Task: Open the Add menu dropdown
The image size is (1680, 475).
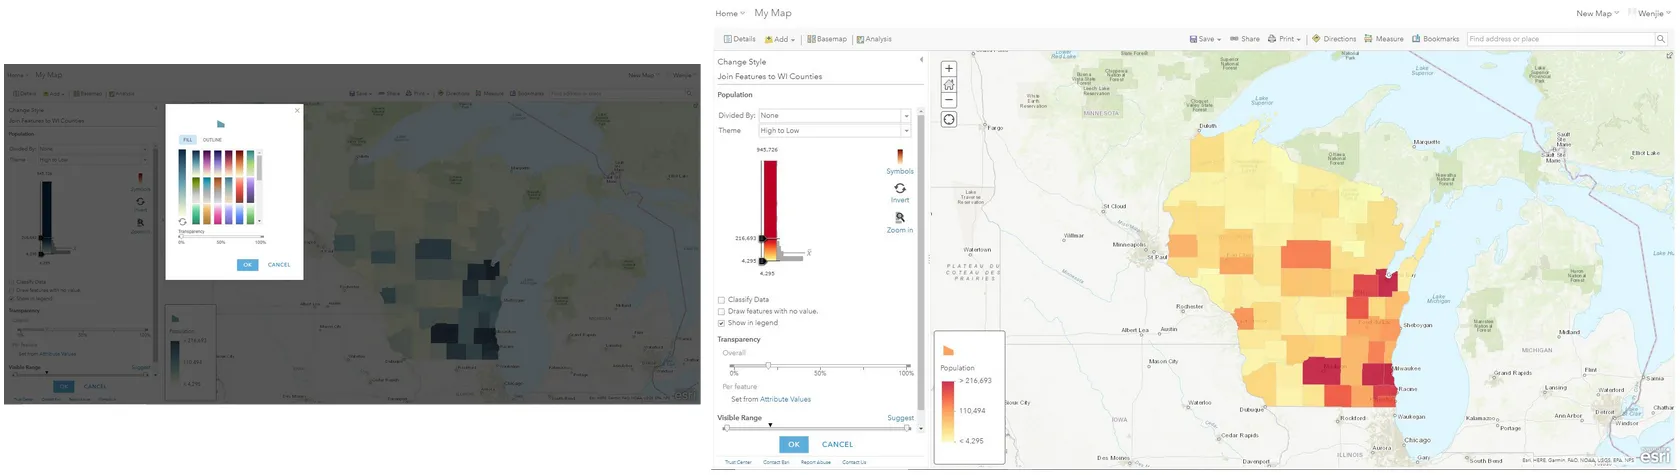Action: pyautogui.click(x=780, y=40)
